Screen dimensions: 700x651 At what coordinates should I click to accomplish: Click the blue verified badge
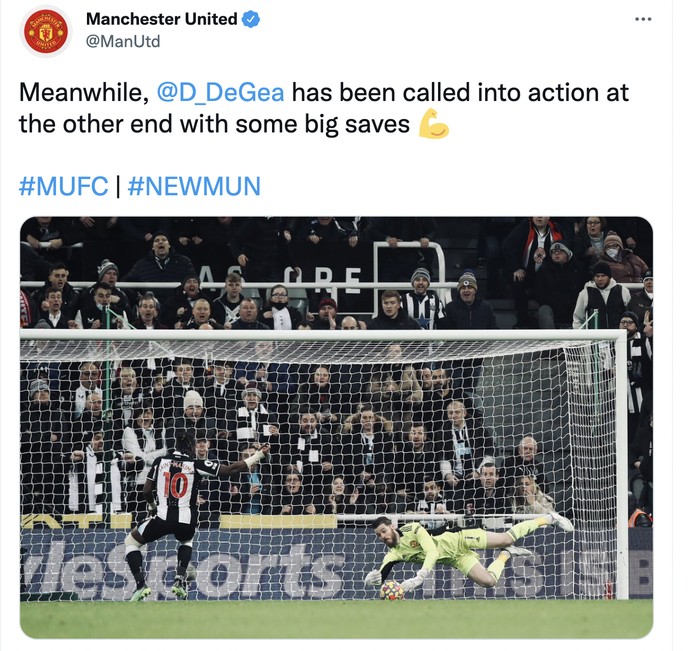click(x=251, y=19)
